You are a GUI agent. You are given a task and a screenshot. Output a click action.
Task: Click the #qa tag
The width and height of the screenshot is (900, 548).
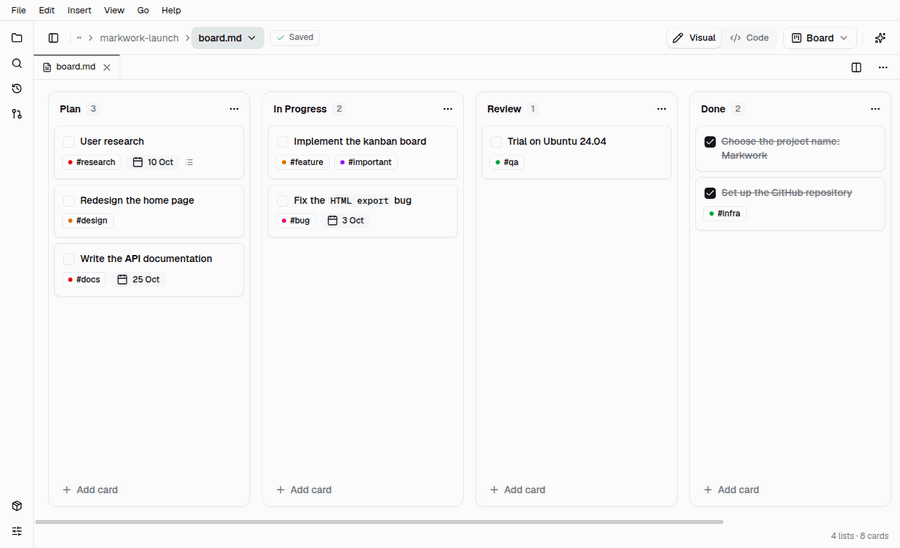tap(507, 162)
